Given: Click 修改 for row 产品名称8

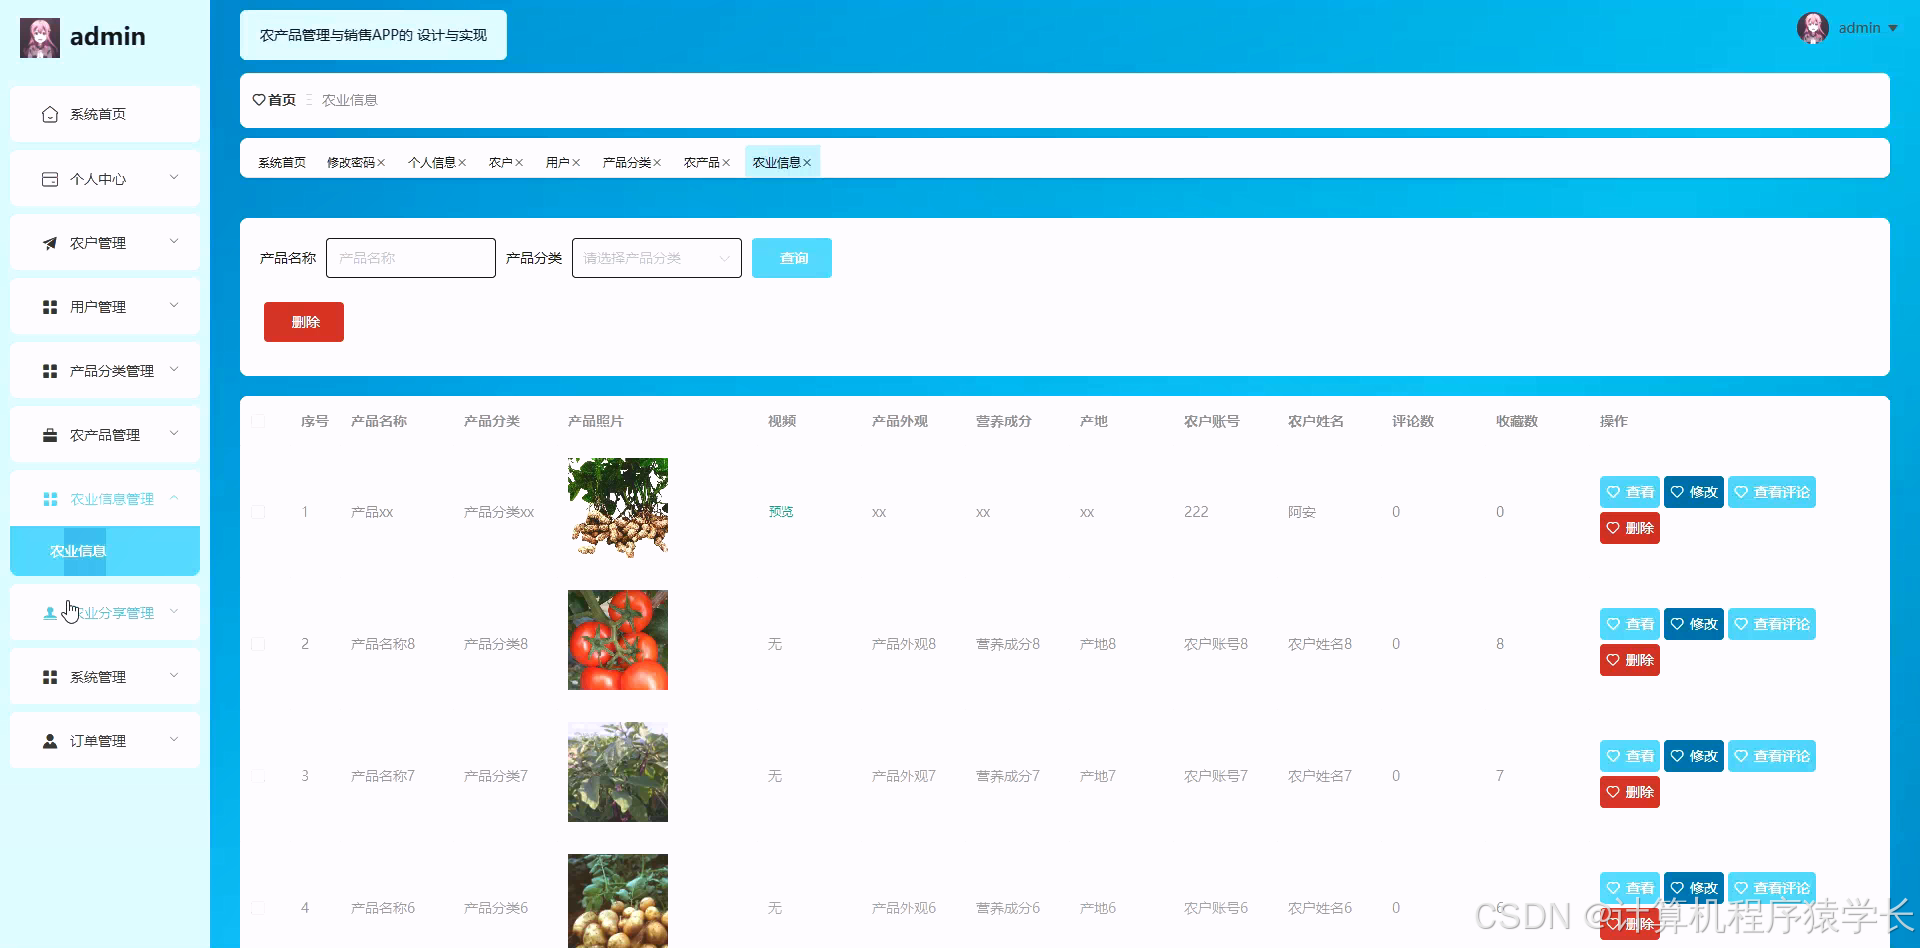Looking at the screenshot, I should [x=1694, y=624].
